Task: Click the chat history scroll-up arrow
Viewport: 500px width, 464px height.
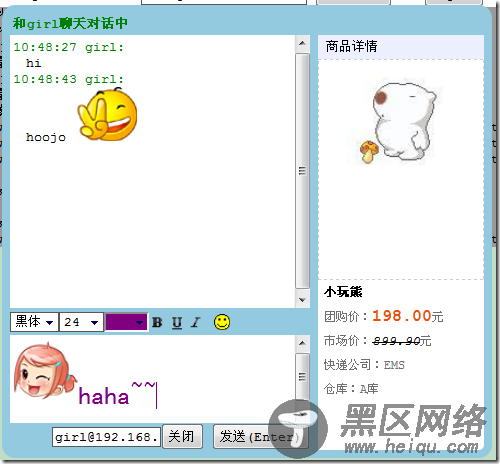Action: pyautogui.click(x=302, y=43)
